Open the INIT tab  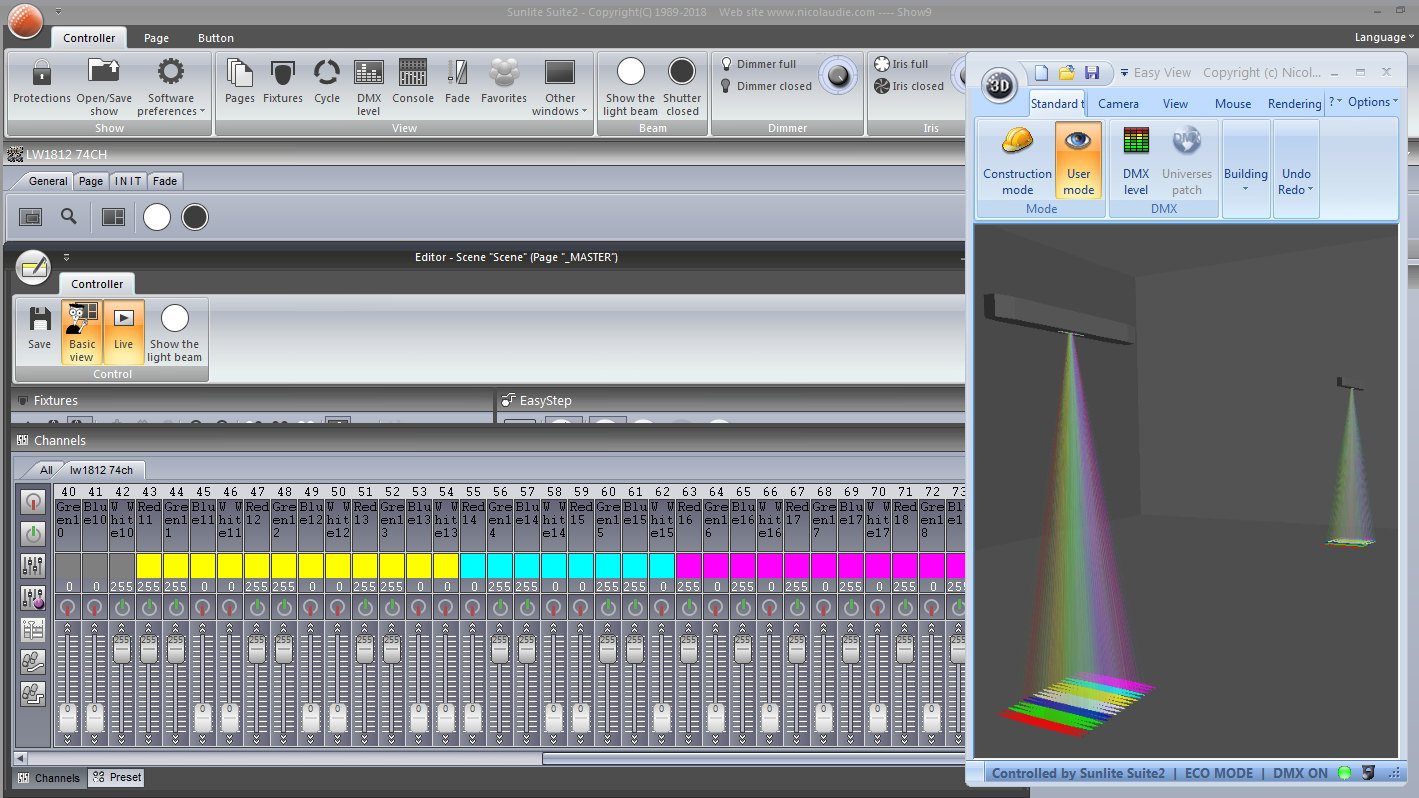[127, 181]
